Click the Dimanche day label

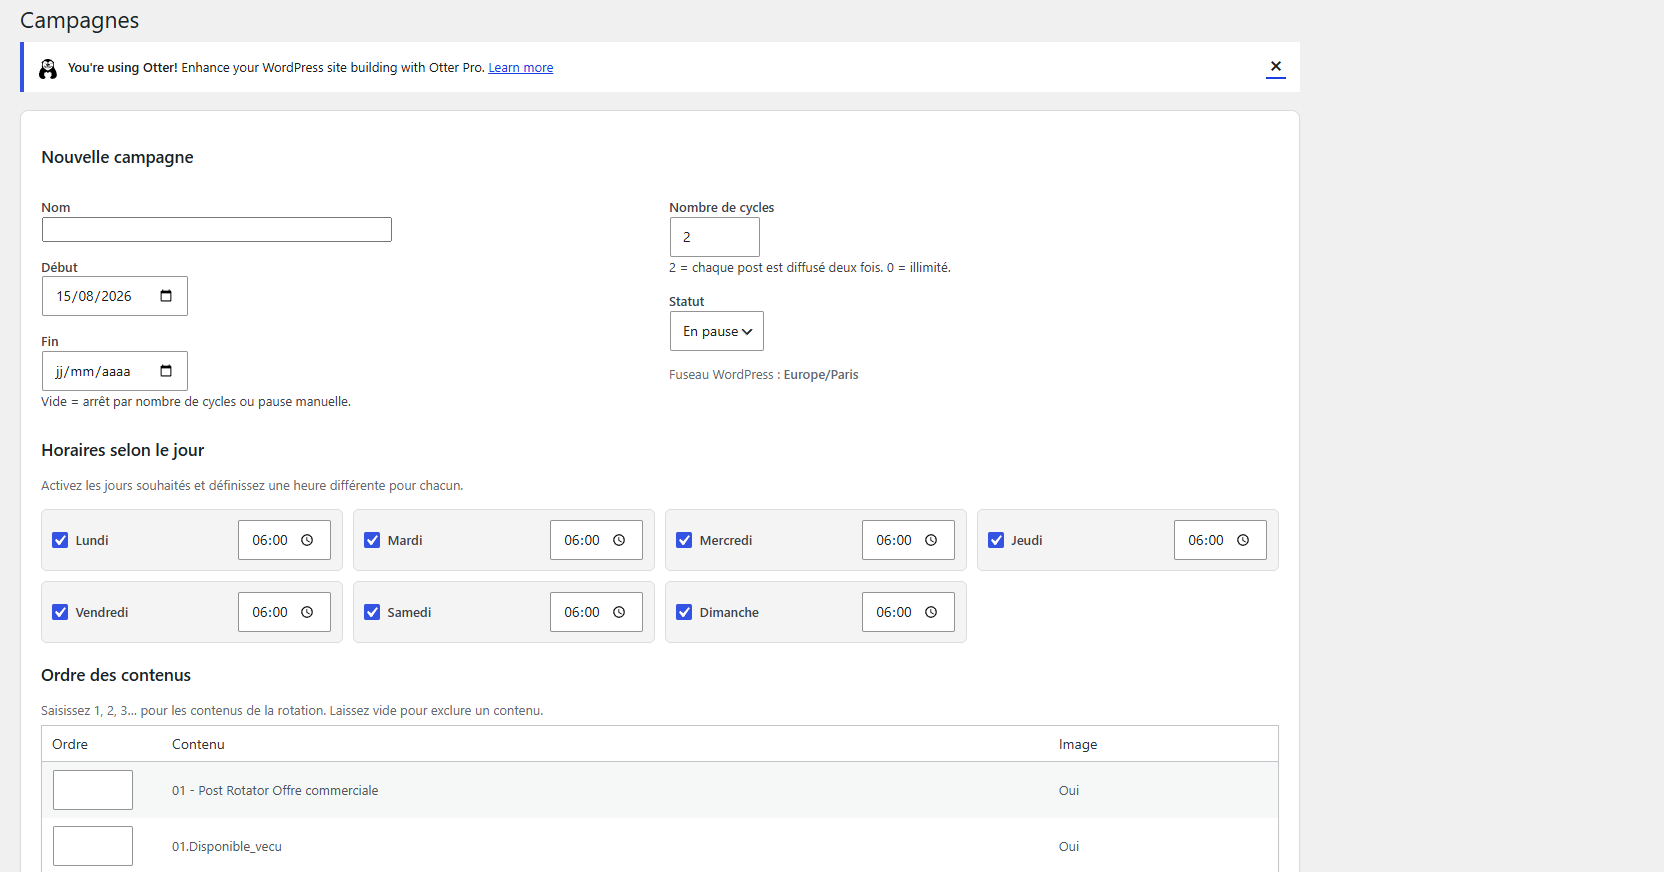pyautogui.click(x=729, y=612)
